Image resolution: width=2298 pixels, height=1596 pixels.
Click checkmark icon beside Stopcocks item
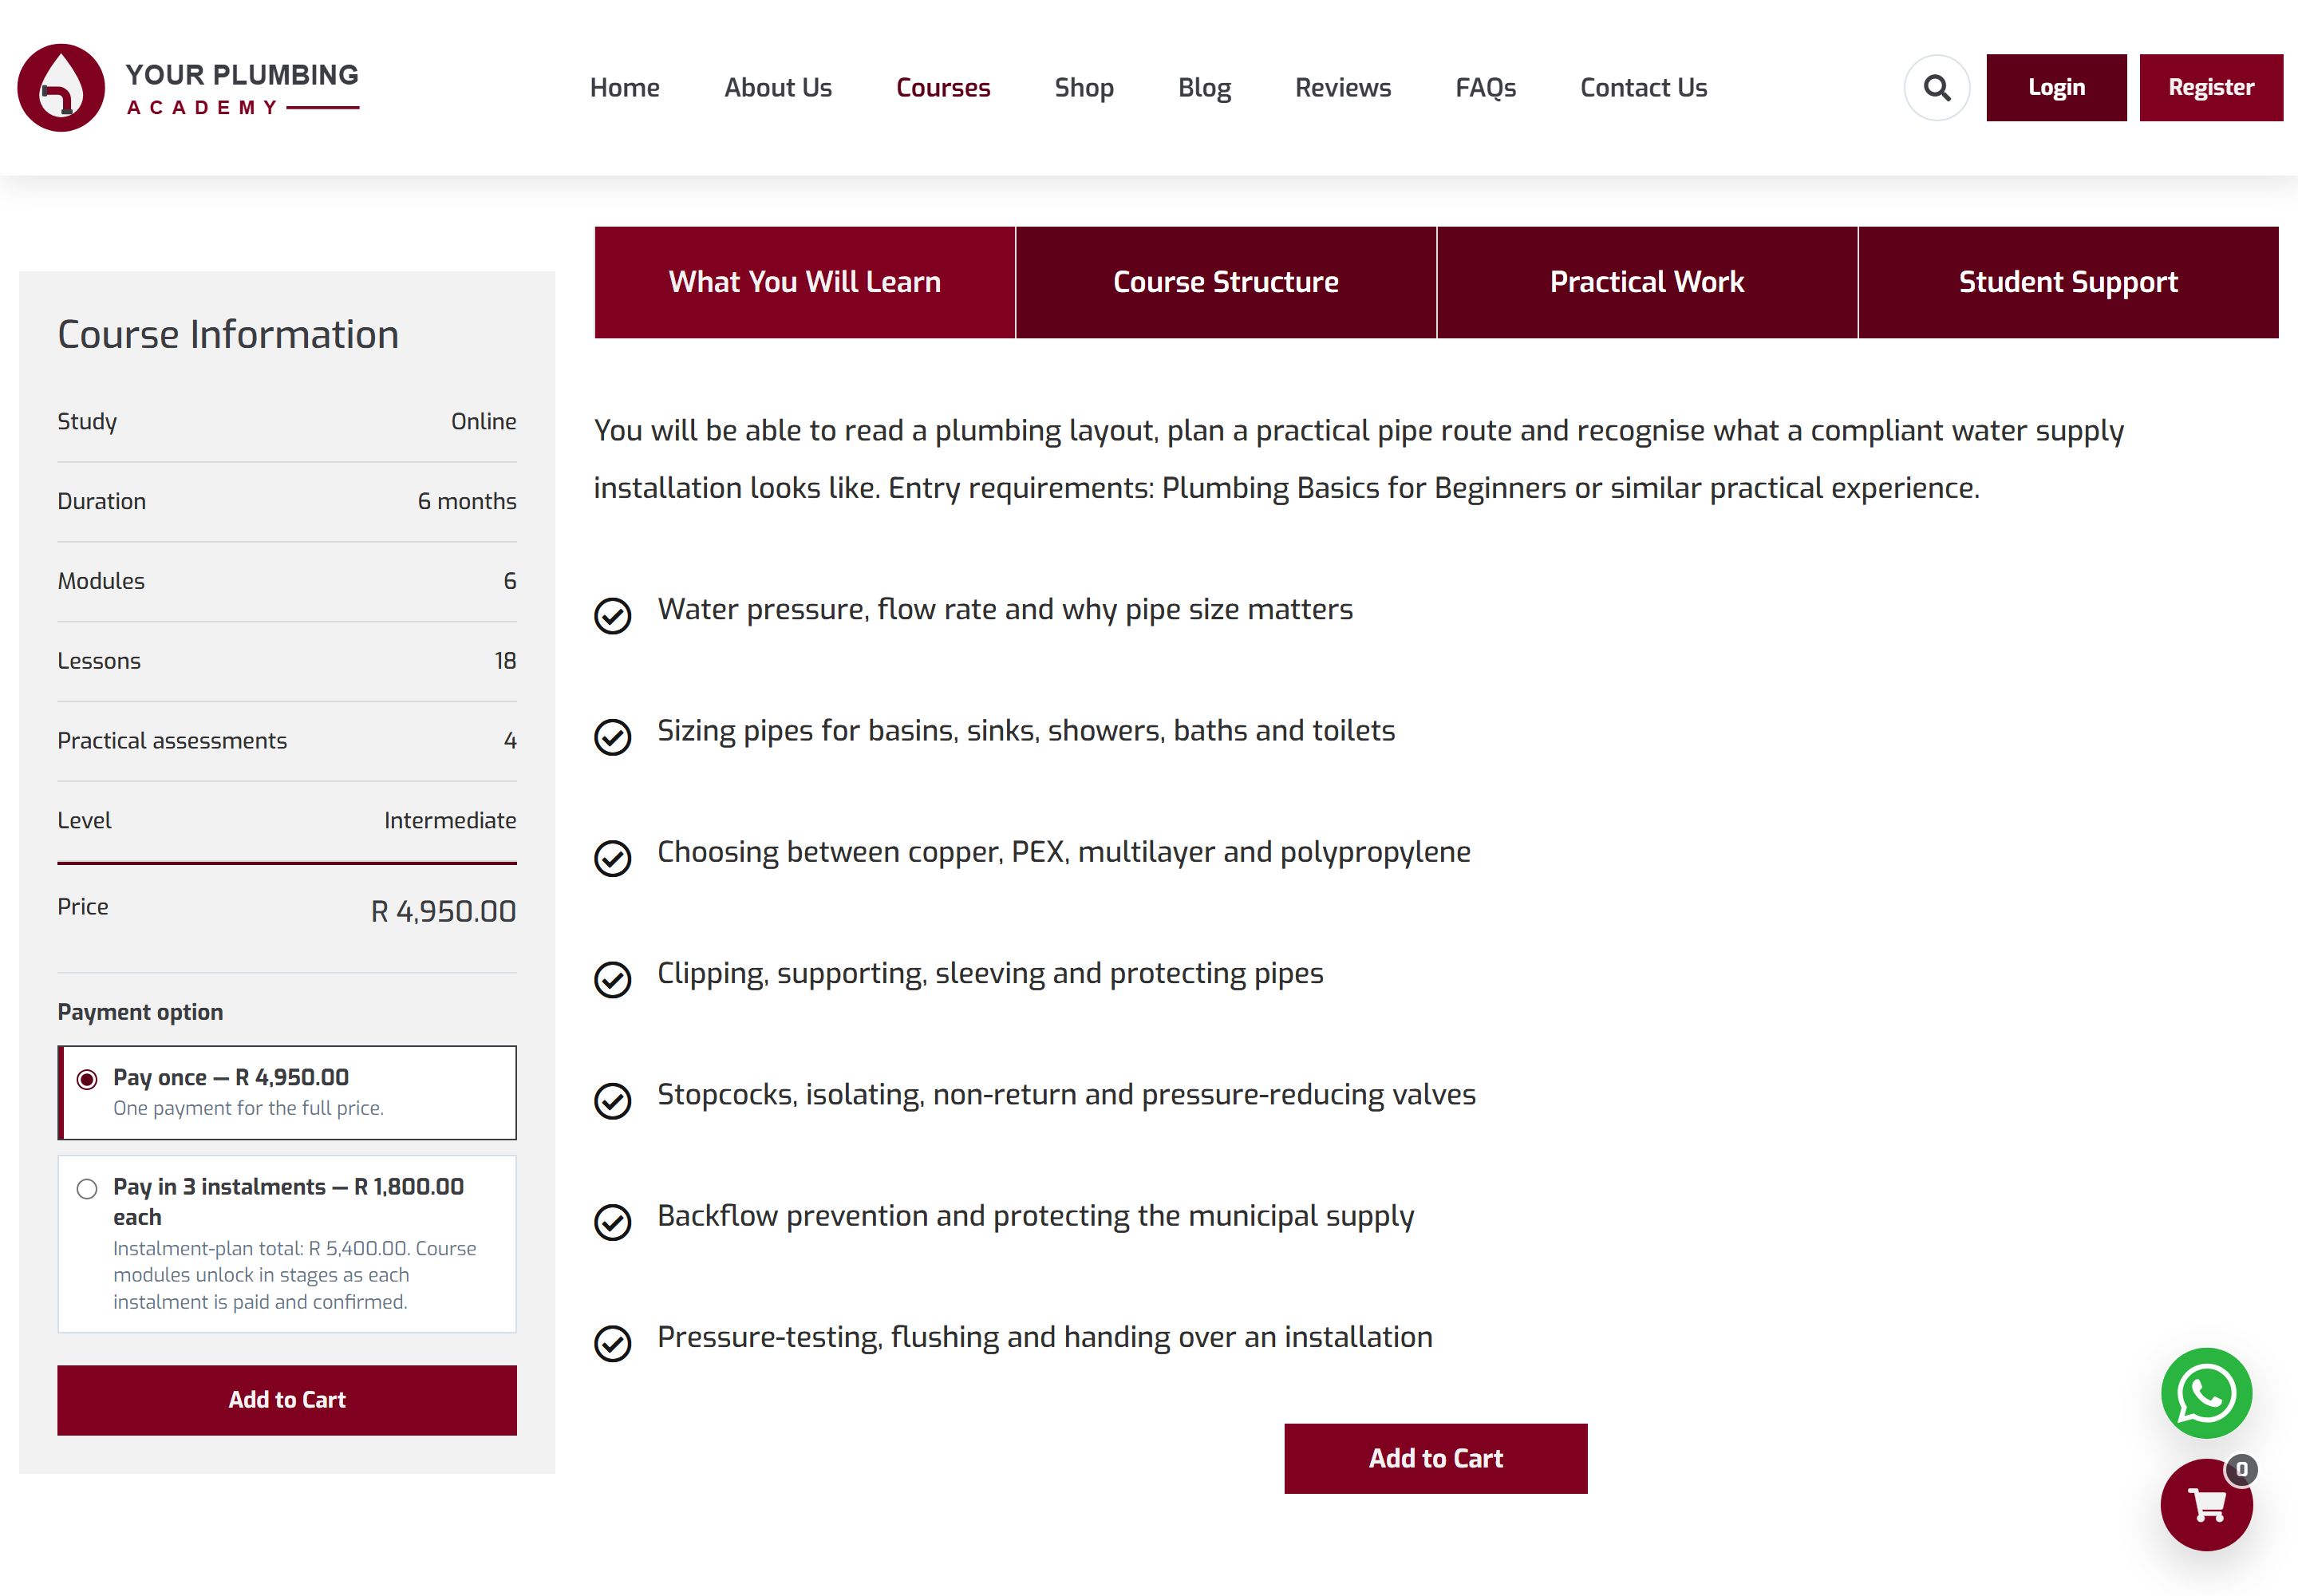pos(612,1101)
